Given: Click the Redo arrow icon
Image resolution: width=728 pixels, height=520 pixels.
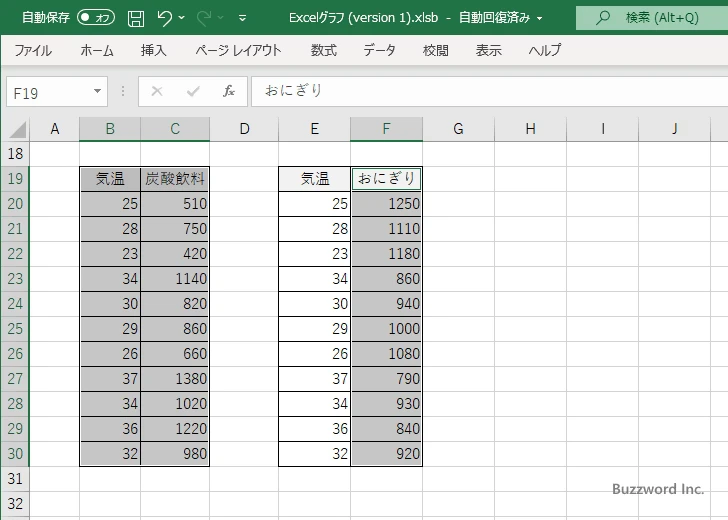Looking at the screenshot, I should [203, 18].
